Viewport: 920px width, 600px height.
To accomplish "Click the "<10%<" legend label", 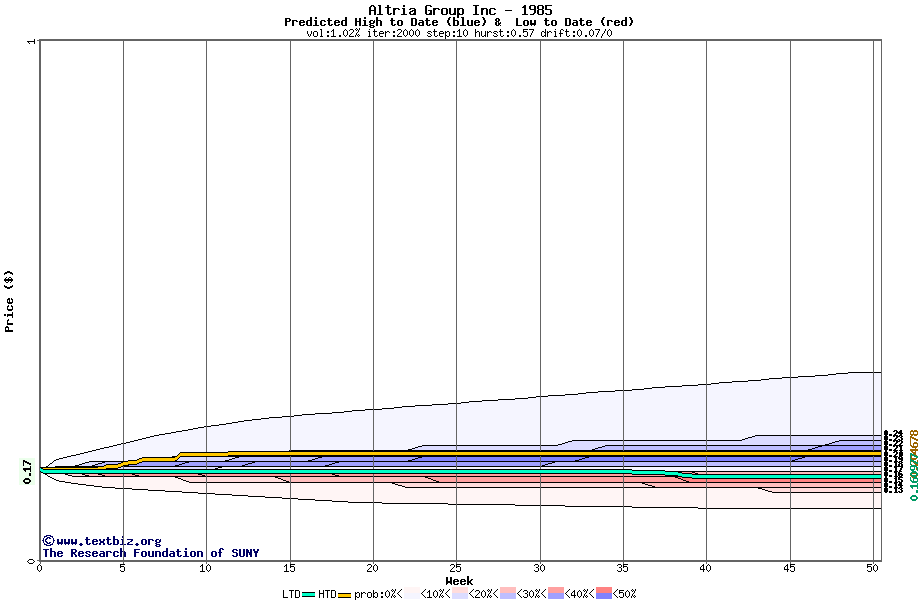I will pyautogui.click(x=436, y=594).
